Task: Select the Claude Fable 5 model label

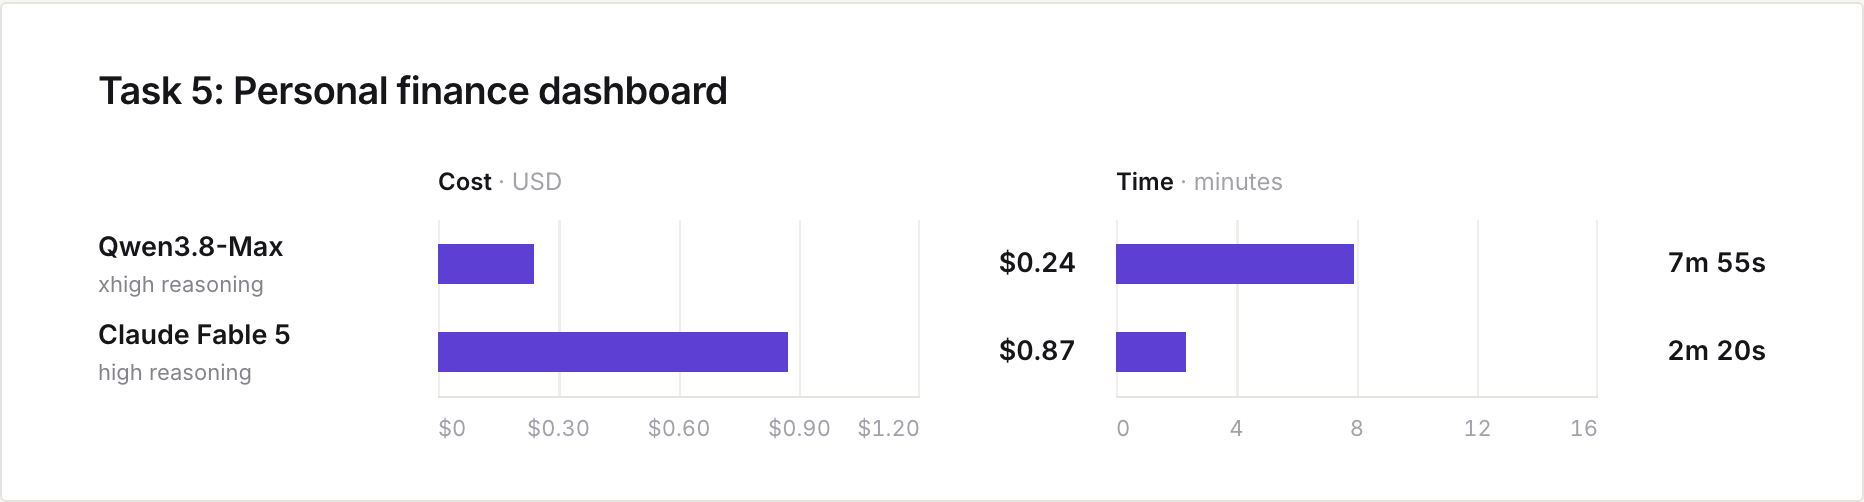Action: [194, 334]
